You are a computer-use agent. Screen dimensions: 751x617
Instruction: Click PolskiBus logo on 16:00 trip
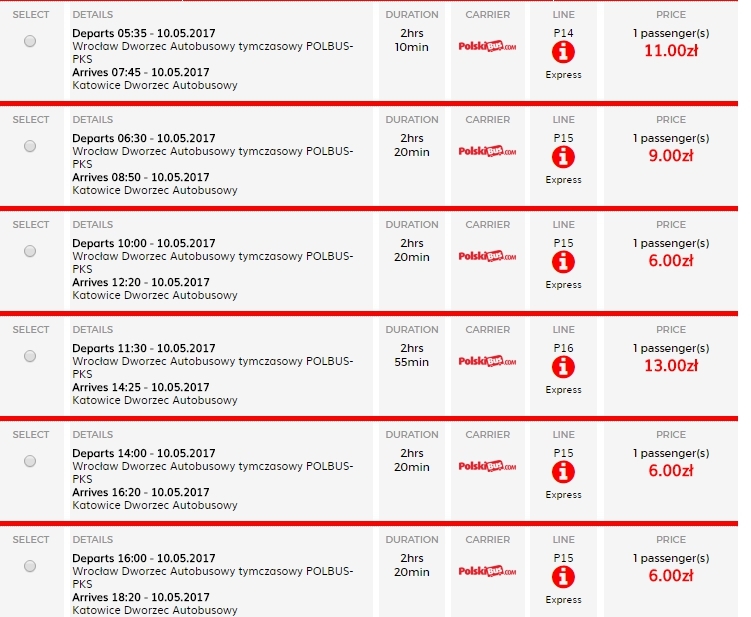[x=487, y=571]
